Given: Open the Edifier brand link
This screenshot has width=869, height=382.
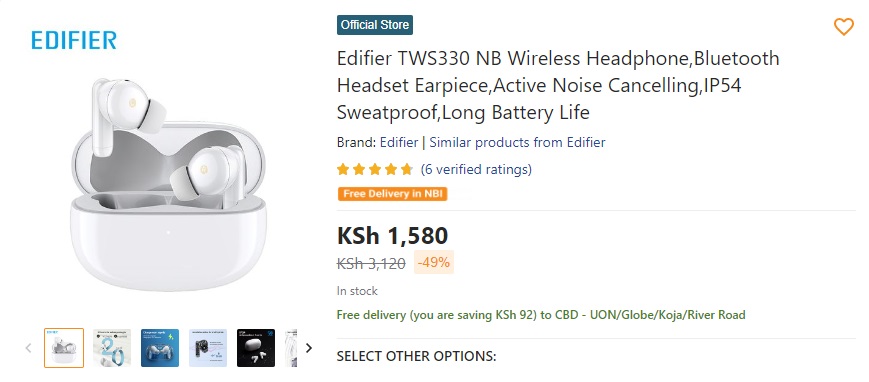Looking at the screenshot, I should point(398,142).
